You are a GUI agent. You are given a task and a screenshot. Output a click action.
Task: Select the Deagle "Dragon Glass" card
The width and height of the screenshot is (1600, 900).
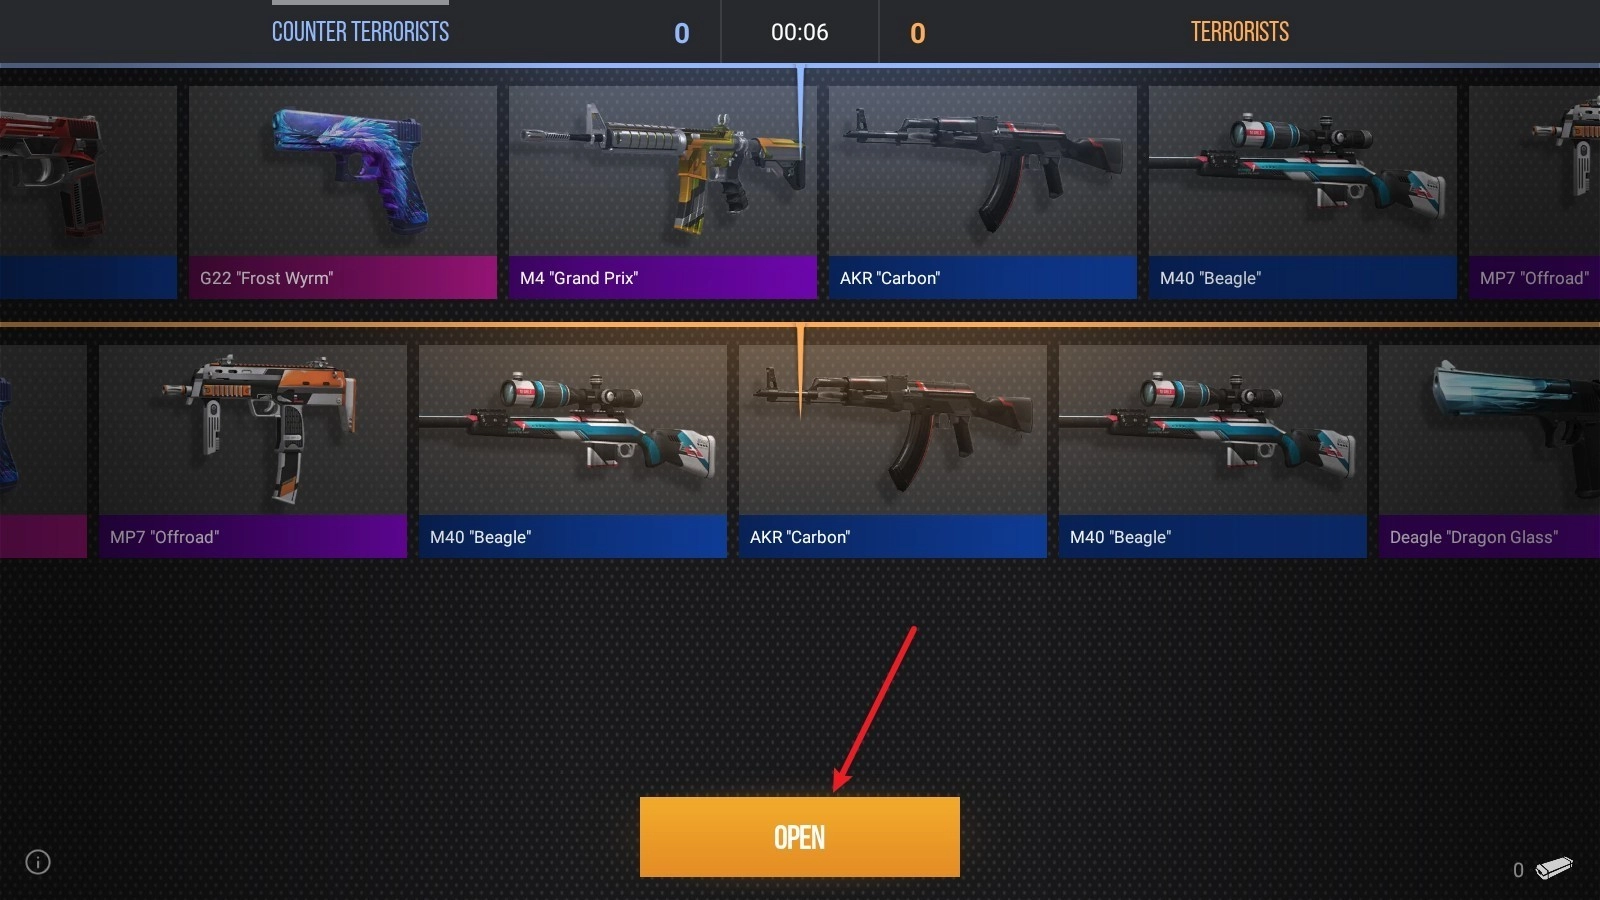click(x=1490, y=451)
